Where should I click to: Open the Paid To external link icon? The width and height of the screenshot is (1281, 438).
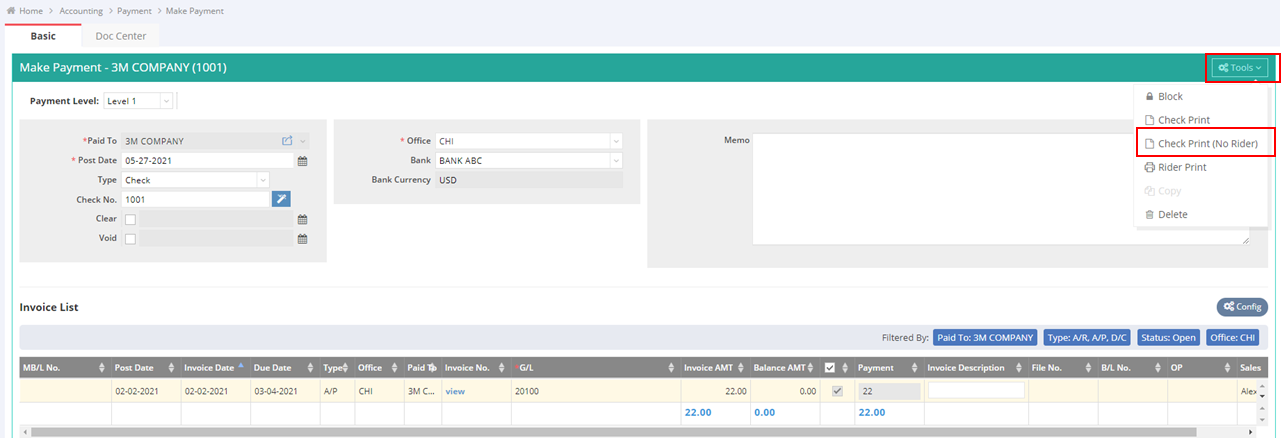[287, 142]
